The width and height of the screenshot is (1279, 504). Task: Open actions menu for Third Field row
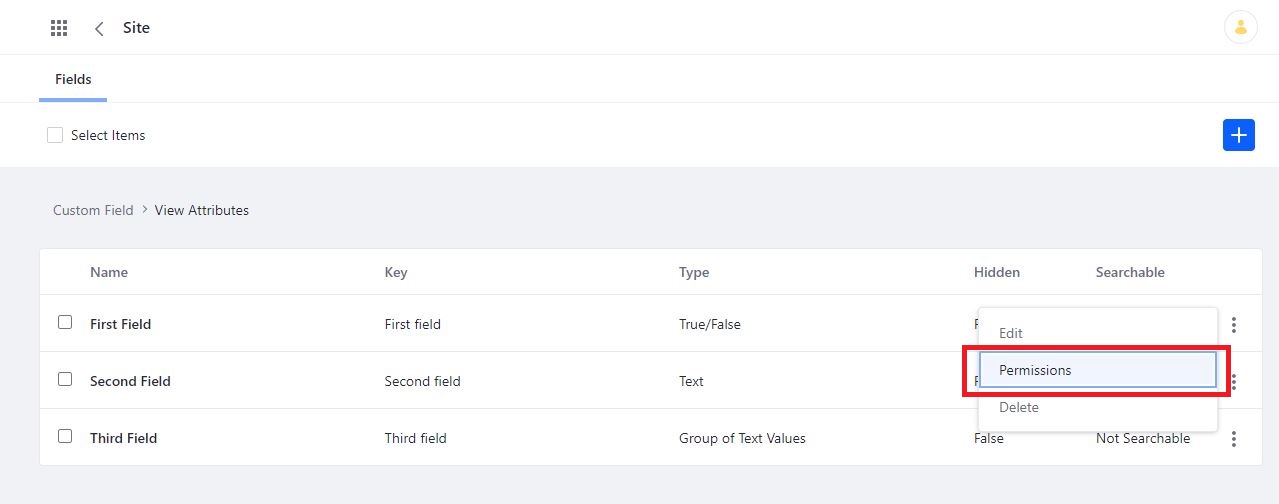[1234, 439]
